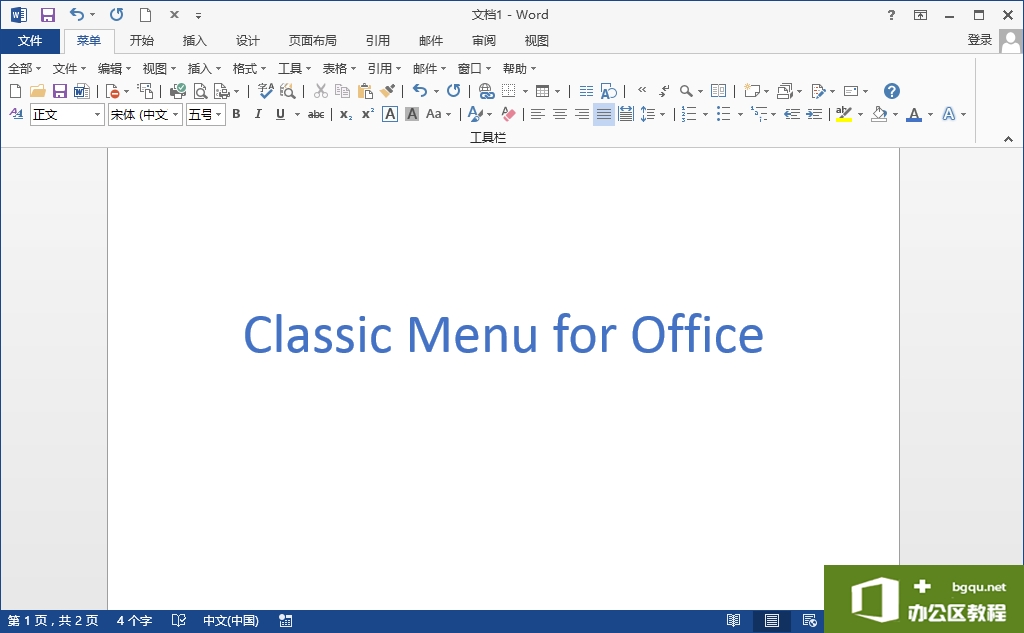Image resolution: width=1024 pixels, height=633 pixels.
Task: Click the Columns icon
Action: 586,91
